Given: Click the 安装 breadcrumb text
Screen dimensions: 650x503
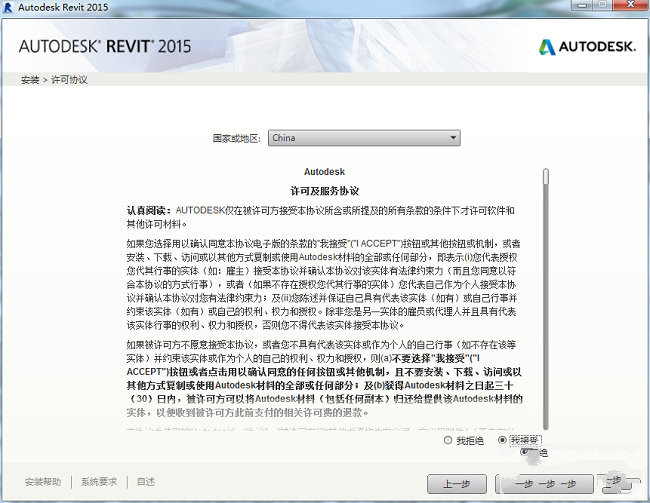Looking at the screenshot, I should tap(30, 80).
